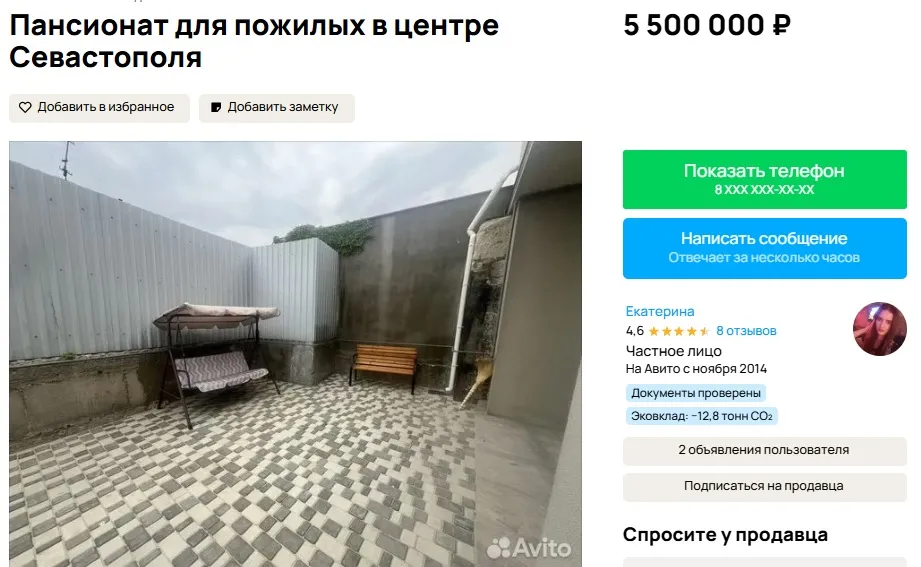921x567 pixels.
Task: Open the main patio listing photo
Action: (295, 354)
